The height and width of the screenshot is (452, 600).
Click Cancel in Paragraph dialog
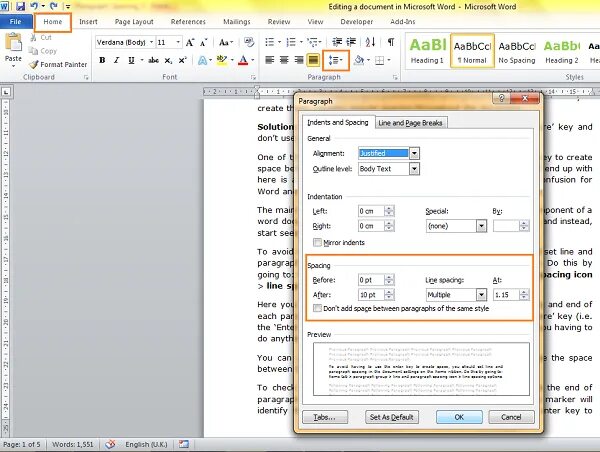coord(511,417)
